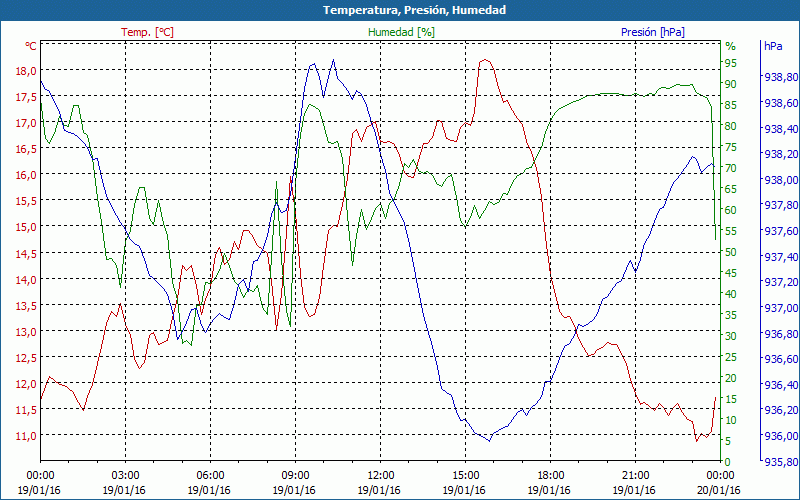This screenshot has height=500, width=800.
Task: Click the '06:00' time axis label
Action: 210,476
